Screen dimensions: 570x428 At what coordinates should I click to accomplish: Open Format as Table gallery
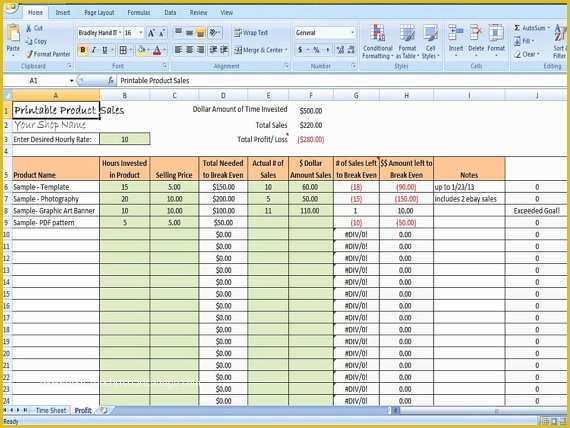pos(407,42)
